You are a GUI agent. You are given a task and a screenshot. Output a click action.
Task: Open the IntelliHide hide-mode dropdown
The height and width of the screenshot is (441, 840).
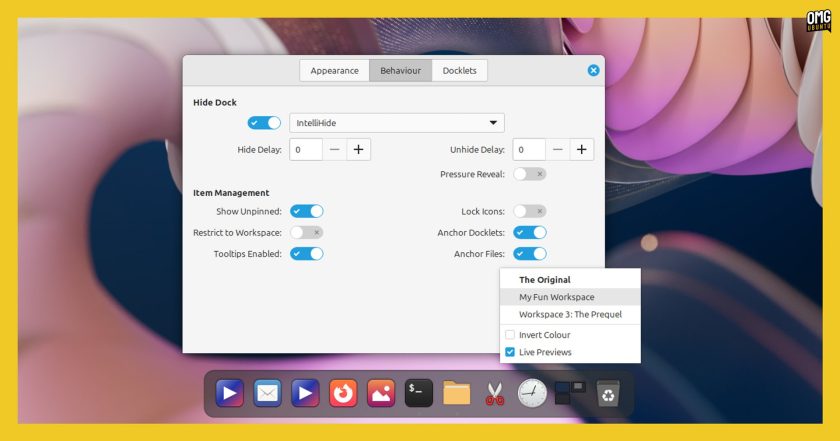pyautogui.click(x=397, y=123)
